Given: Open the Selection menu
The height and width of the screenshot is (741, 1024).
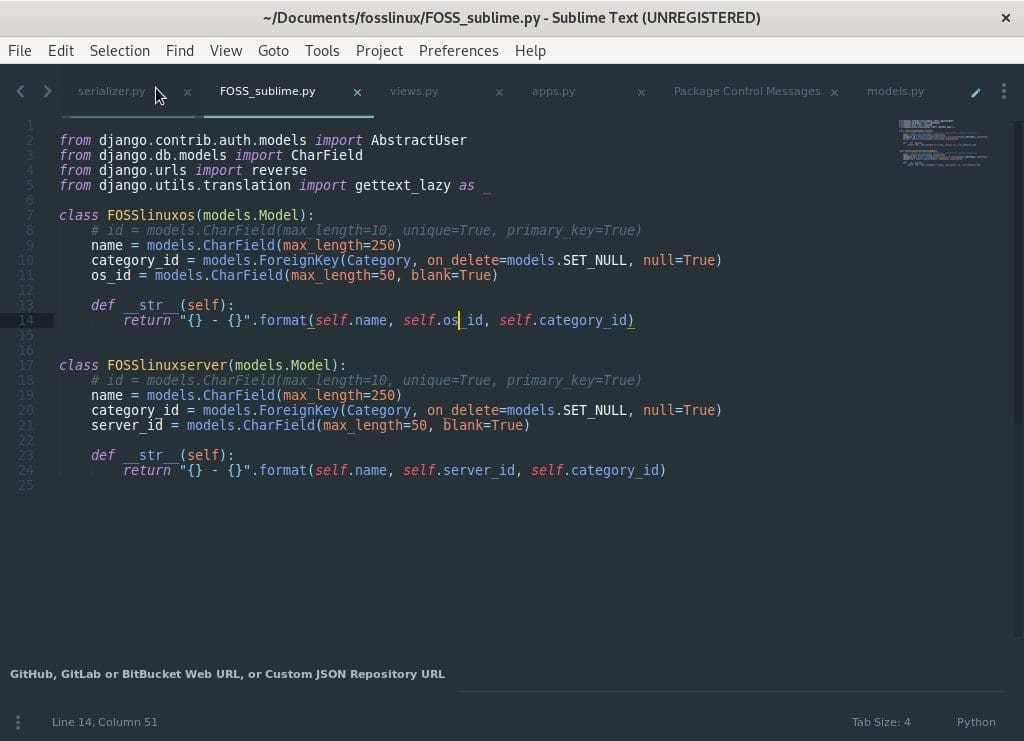Looking at the screenshot, I should pyautogui.click(x=119, y=51).
